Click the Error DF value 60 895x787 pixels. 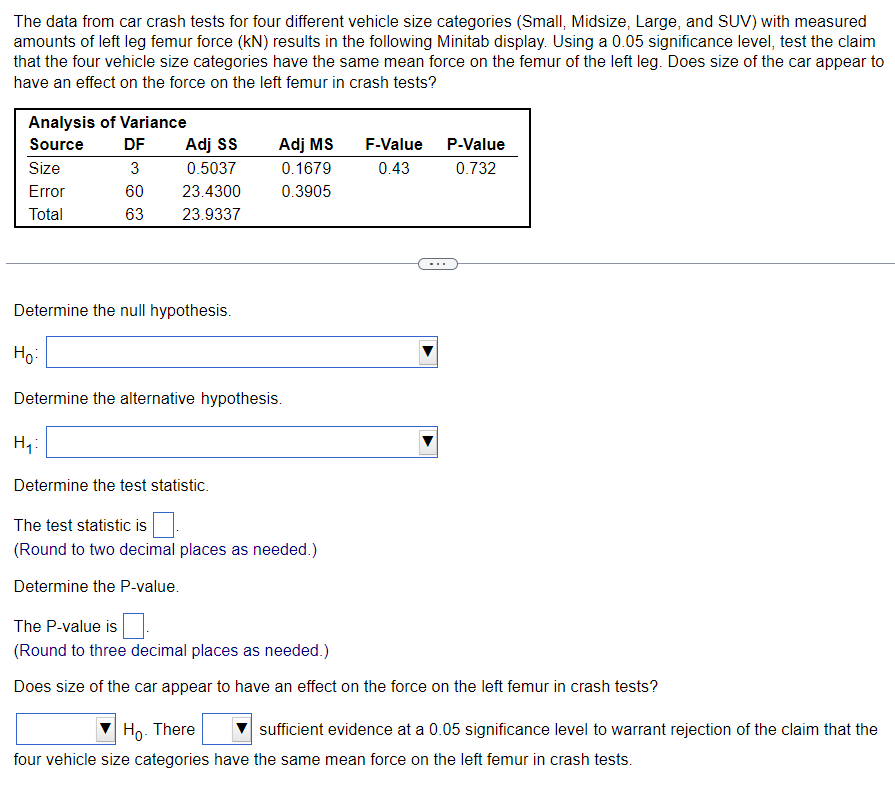(134, 191)
